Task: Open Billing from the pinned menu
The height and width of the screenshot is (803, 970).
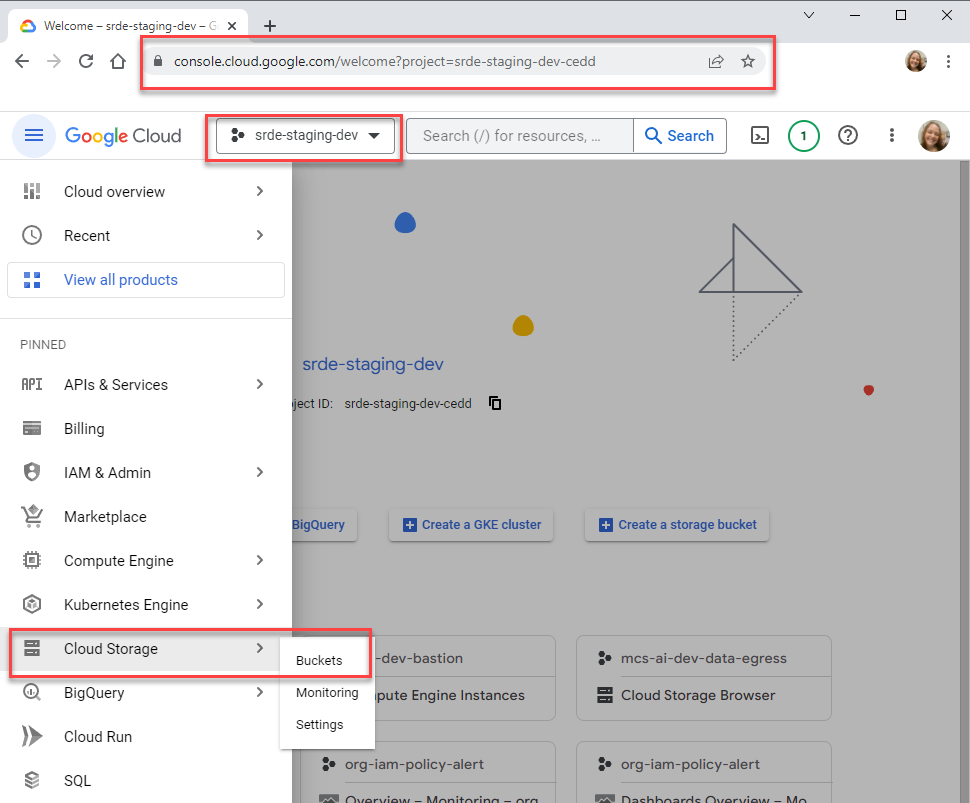Action: (x=146, y=429)
